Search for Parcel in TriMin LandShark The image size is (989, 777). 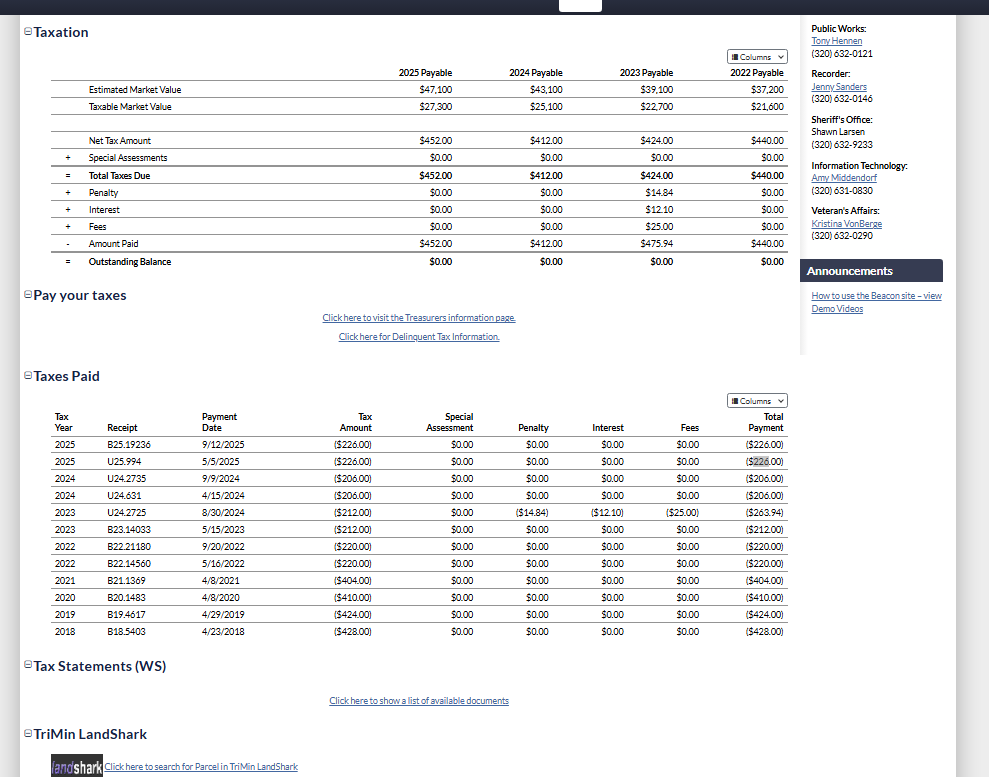(201, 767)
